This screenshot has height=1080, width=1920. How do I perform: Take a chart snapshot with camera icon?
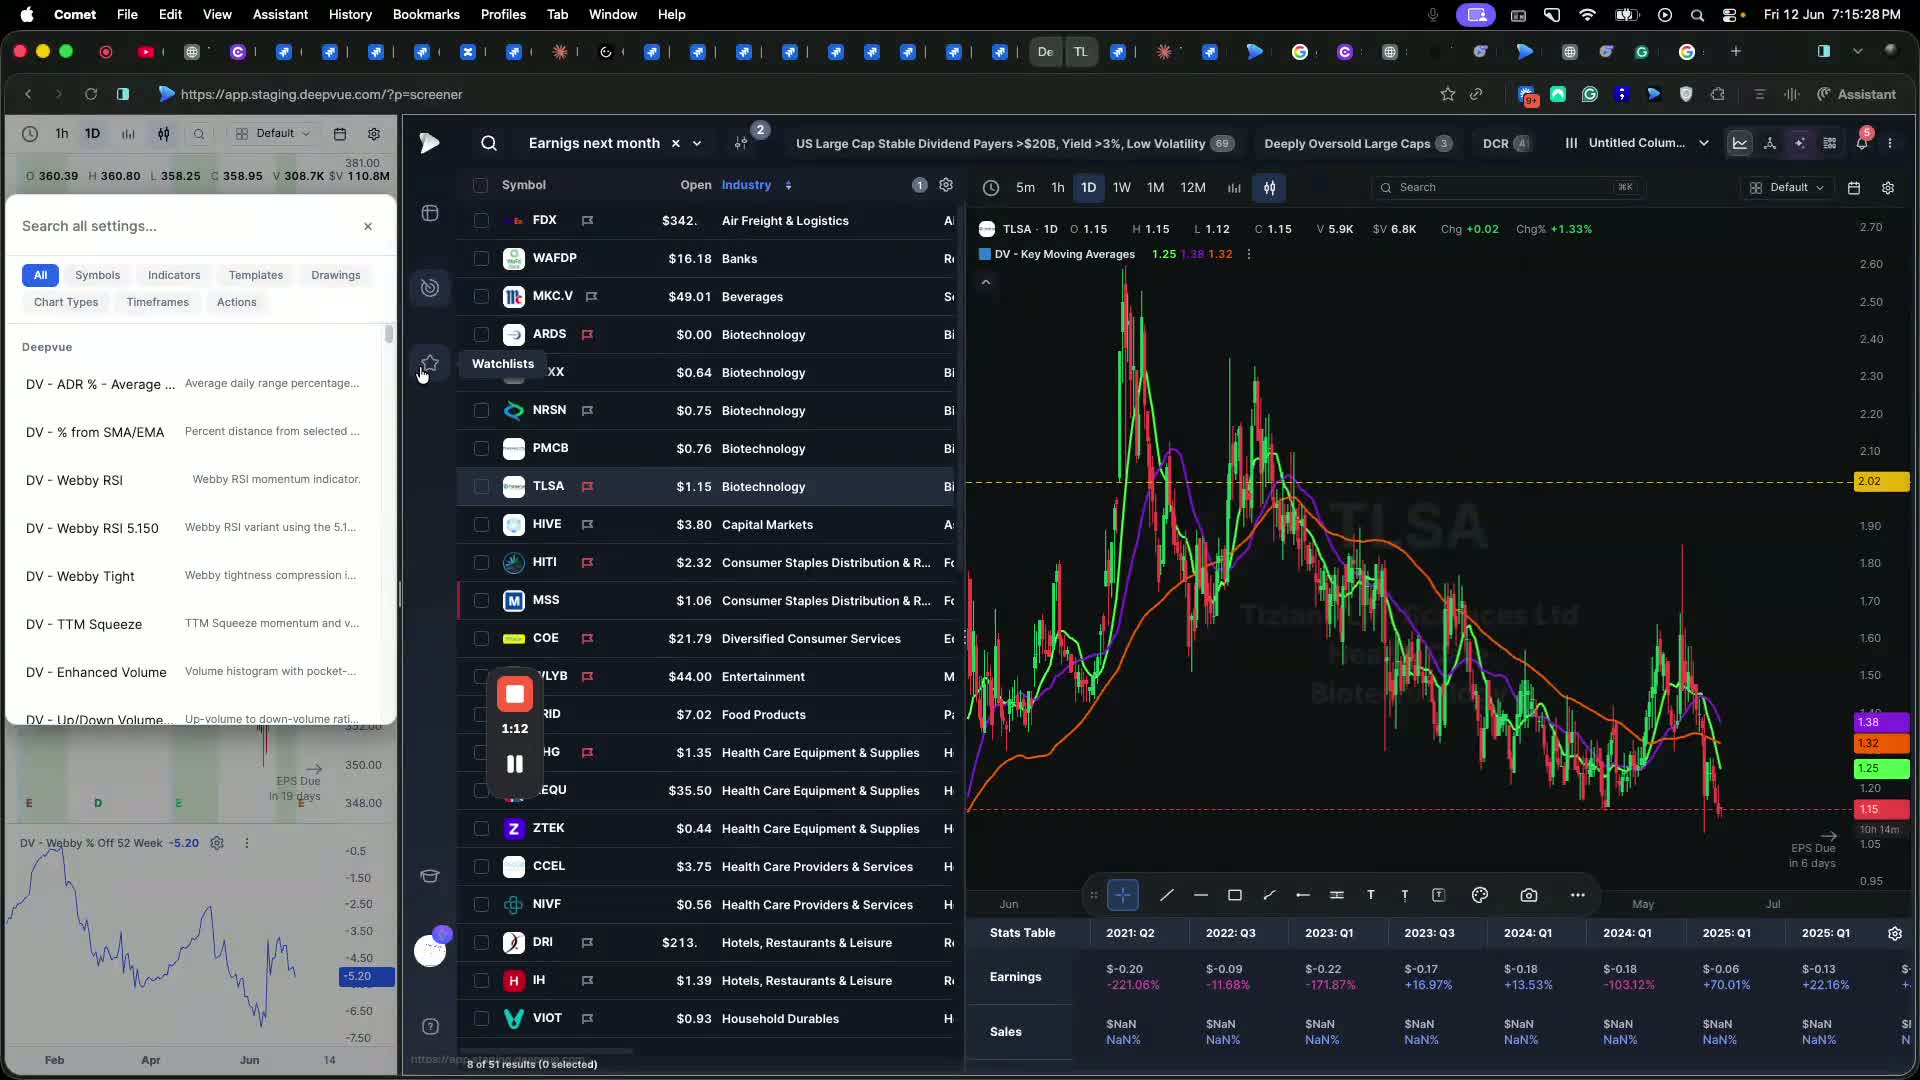click(x=1529, y=895)
